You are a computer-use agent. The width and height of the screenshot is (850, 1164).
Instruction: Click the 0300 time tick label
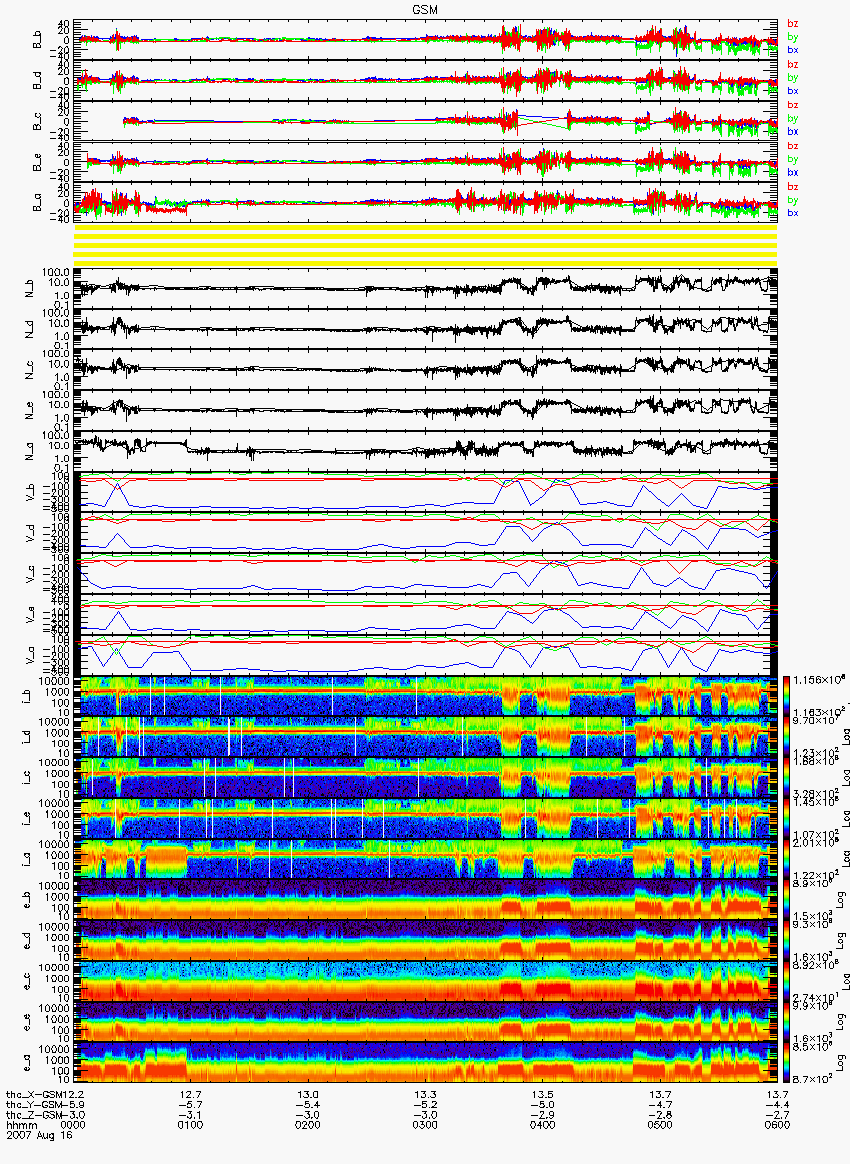click(x=425, y=1125)
